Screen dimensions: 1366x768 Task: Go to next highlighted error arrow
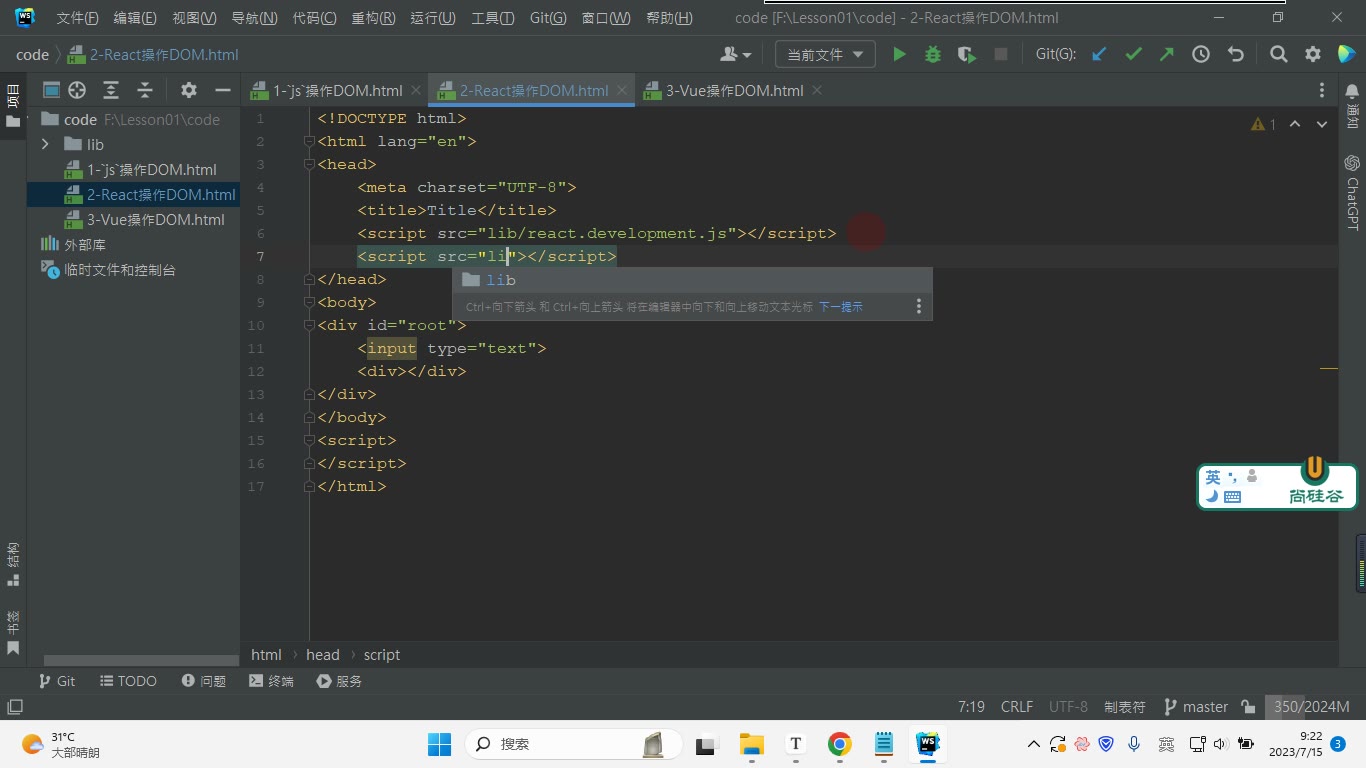tap(1322, 124)
